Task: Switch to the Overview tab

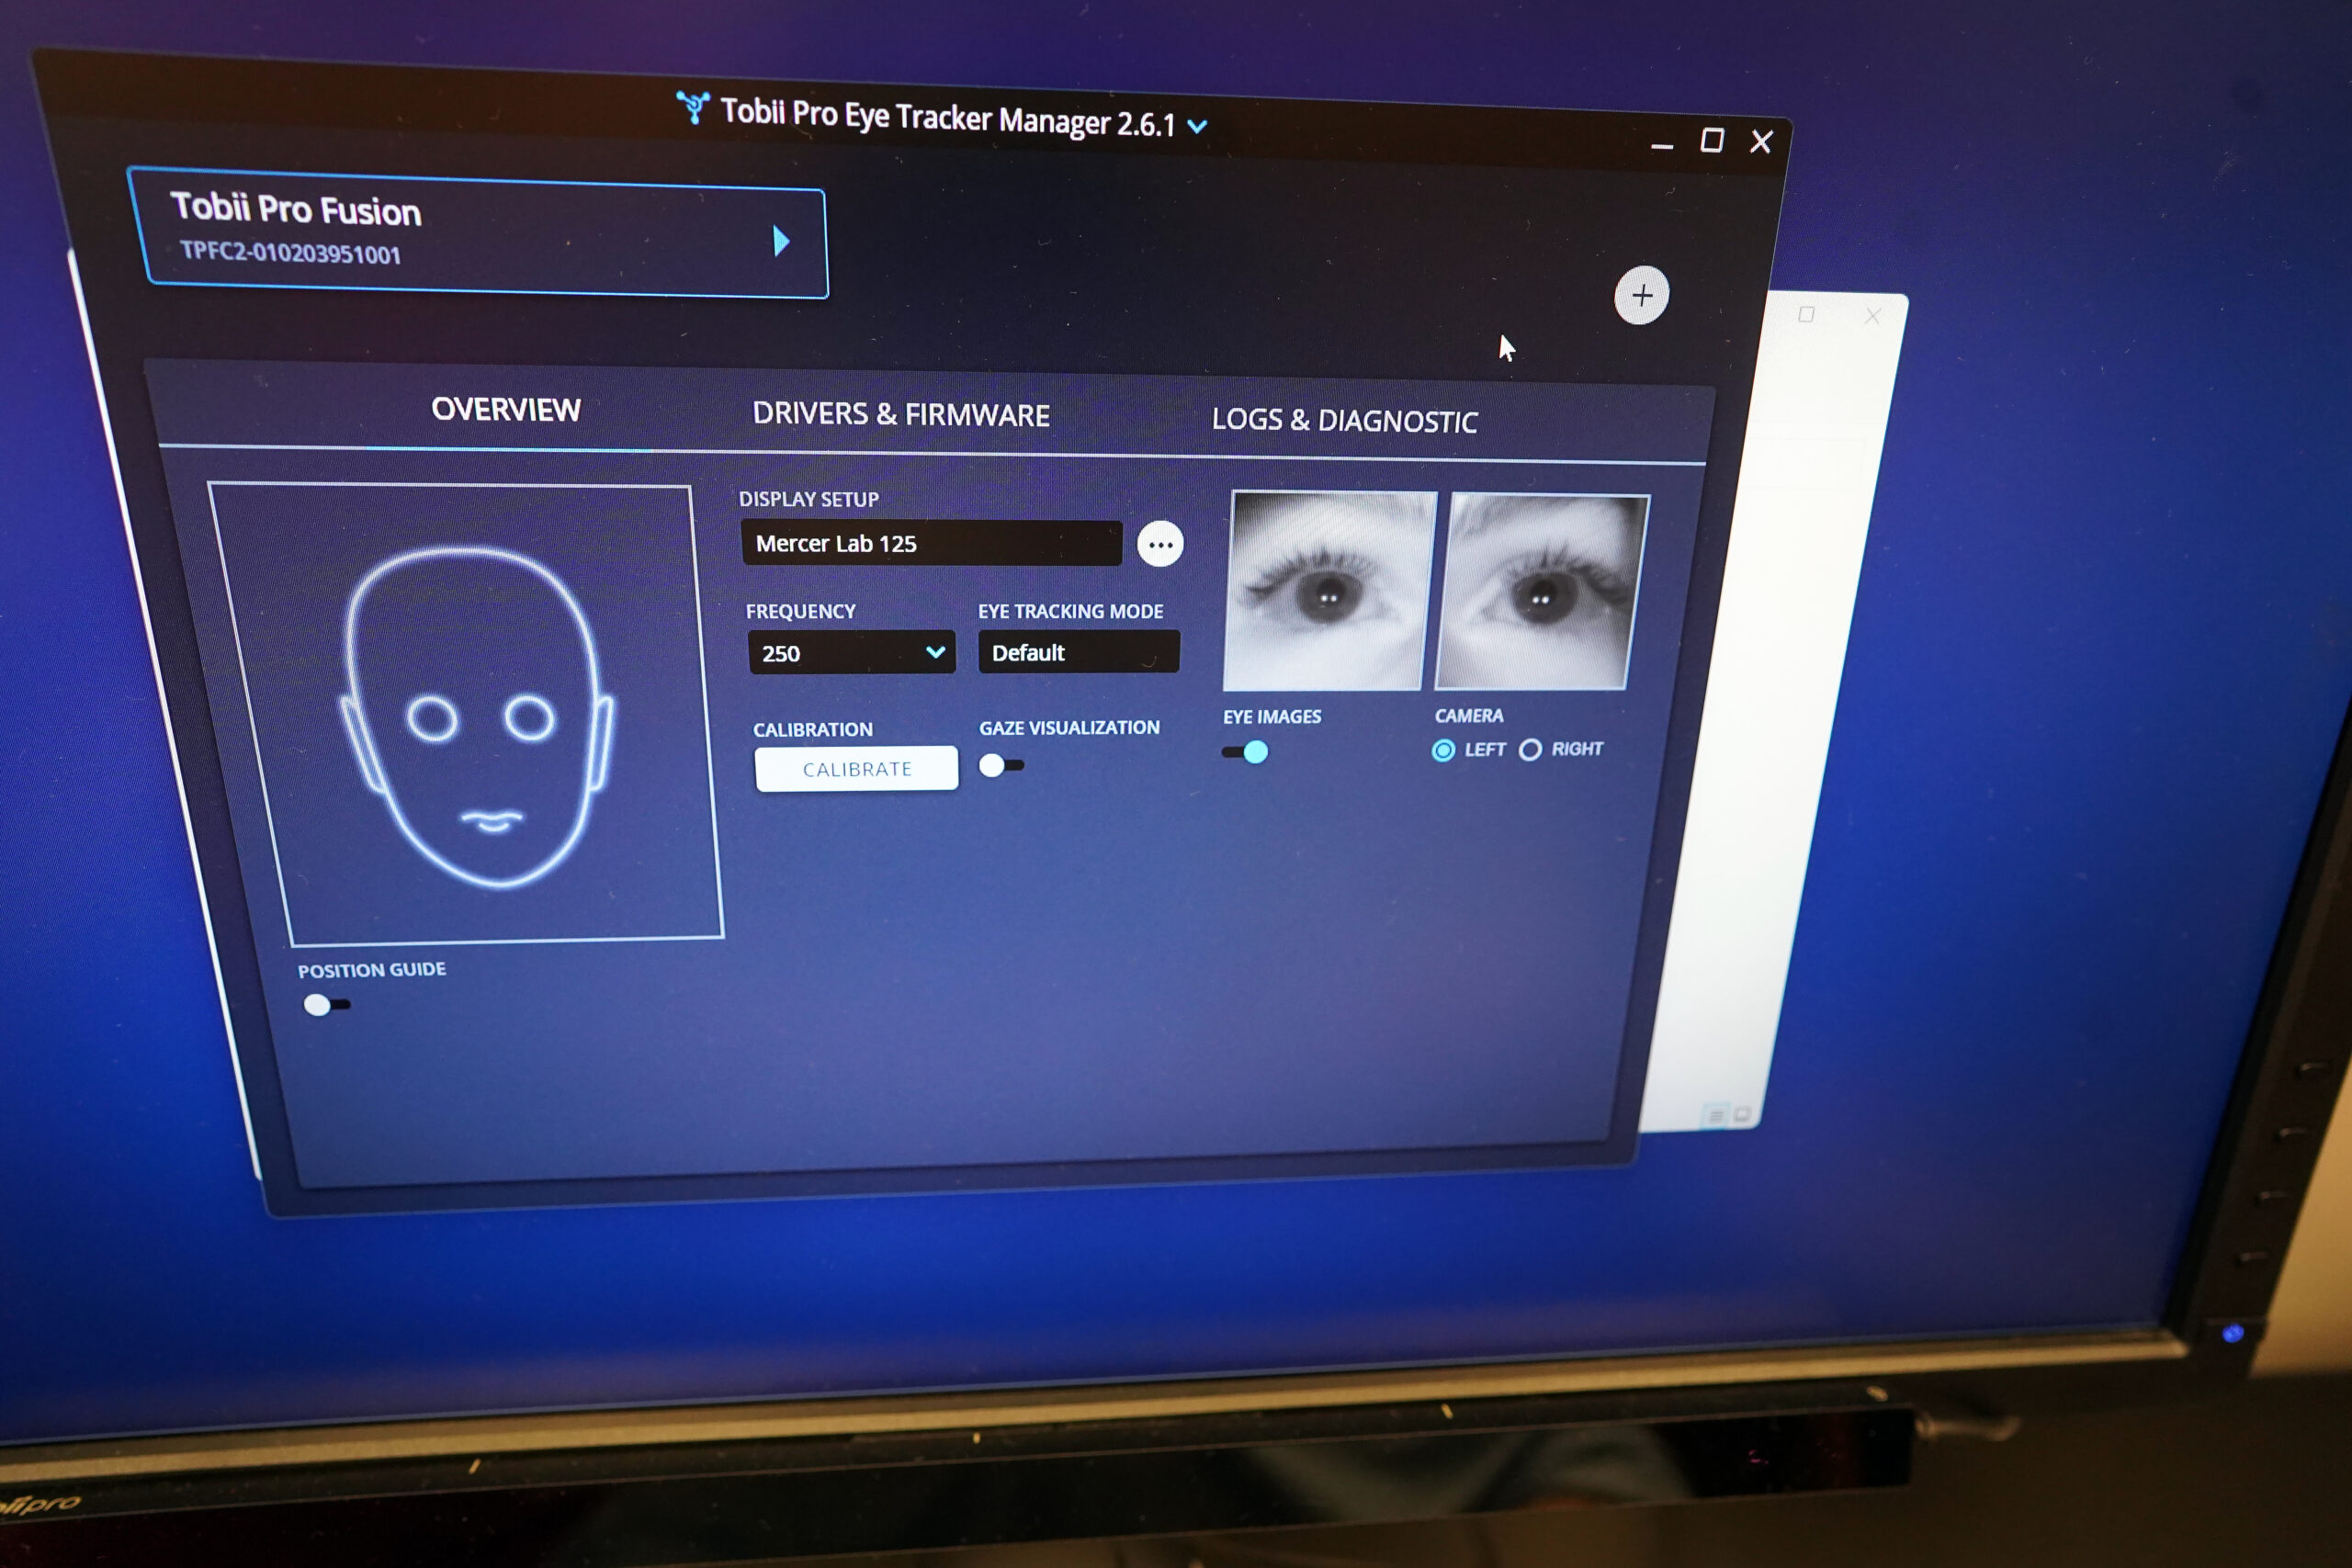Action: (x=506, y=410)
